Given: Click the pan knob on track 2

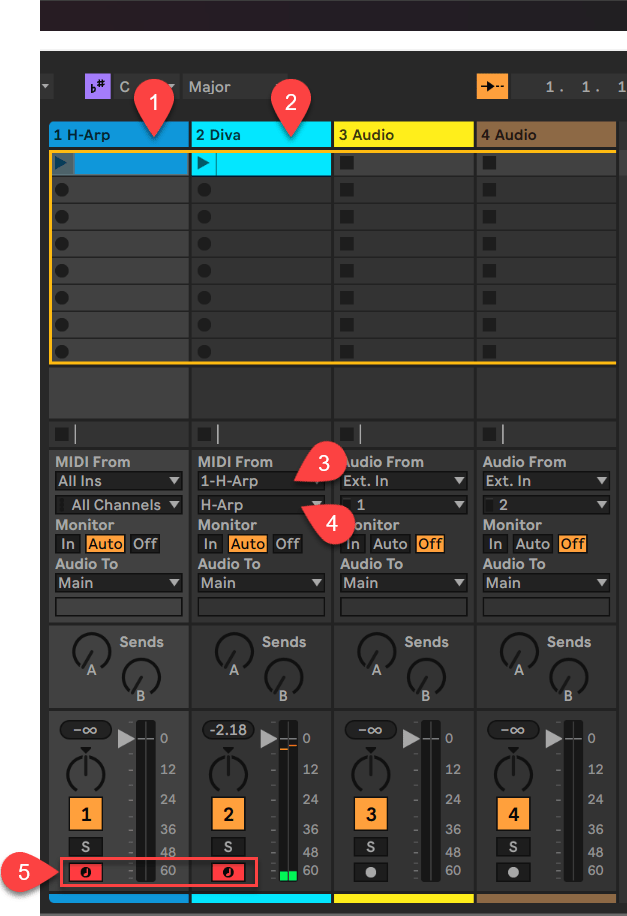Looking at the screenshot, I should 229,771.
